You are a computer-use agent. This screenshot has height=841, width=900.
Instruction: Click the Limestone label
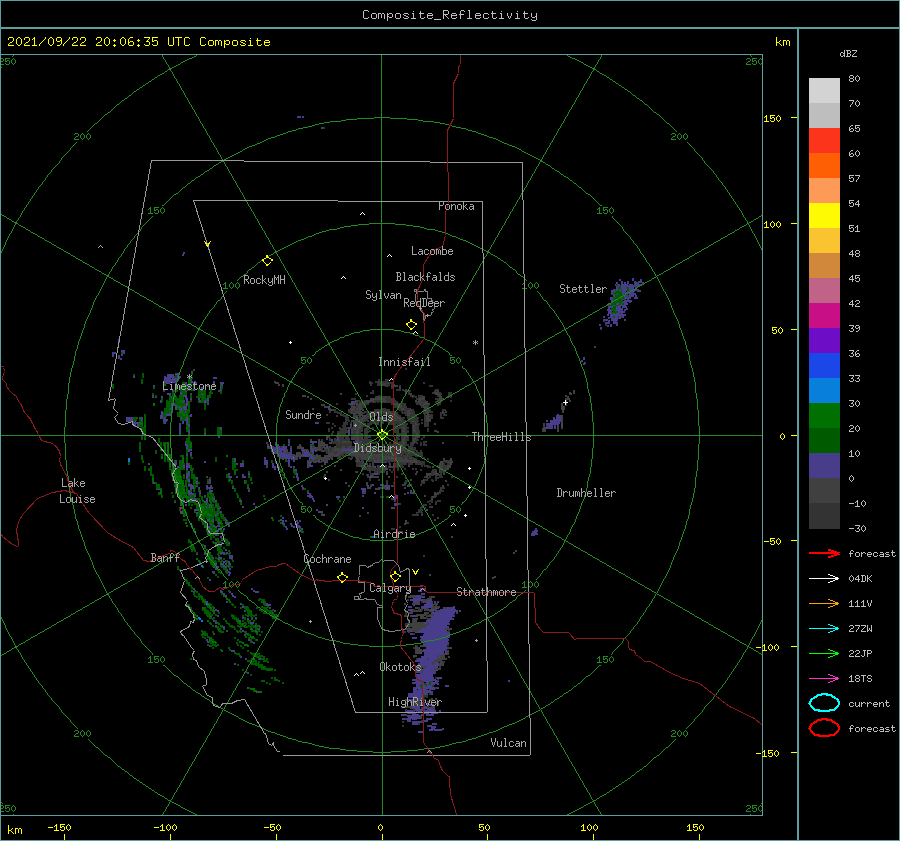pyautogui.click(x=189, y=386)
